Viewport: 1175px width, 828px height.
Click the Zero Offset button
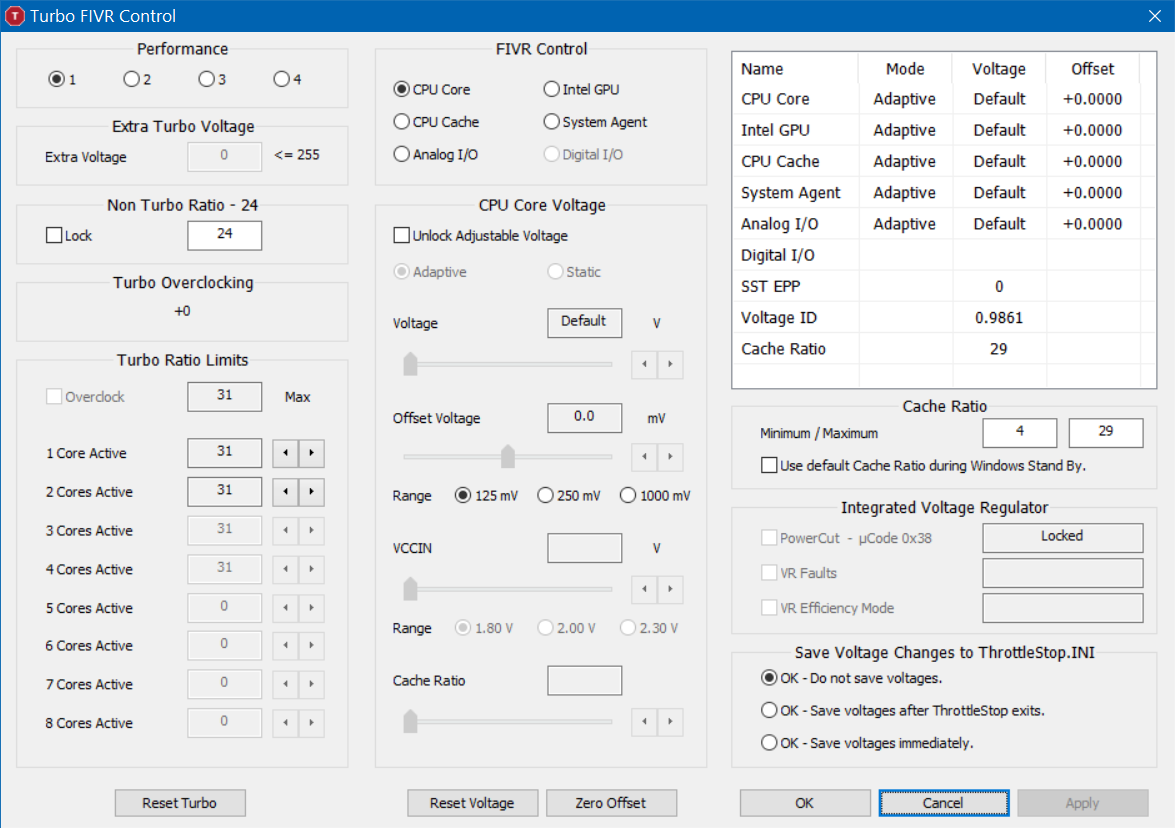(611, 803)
